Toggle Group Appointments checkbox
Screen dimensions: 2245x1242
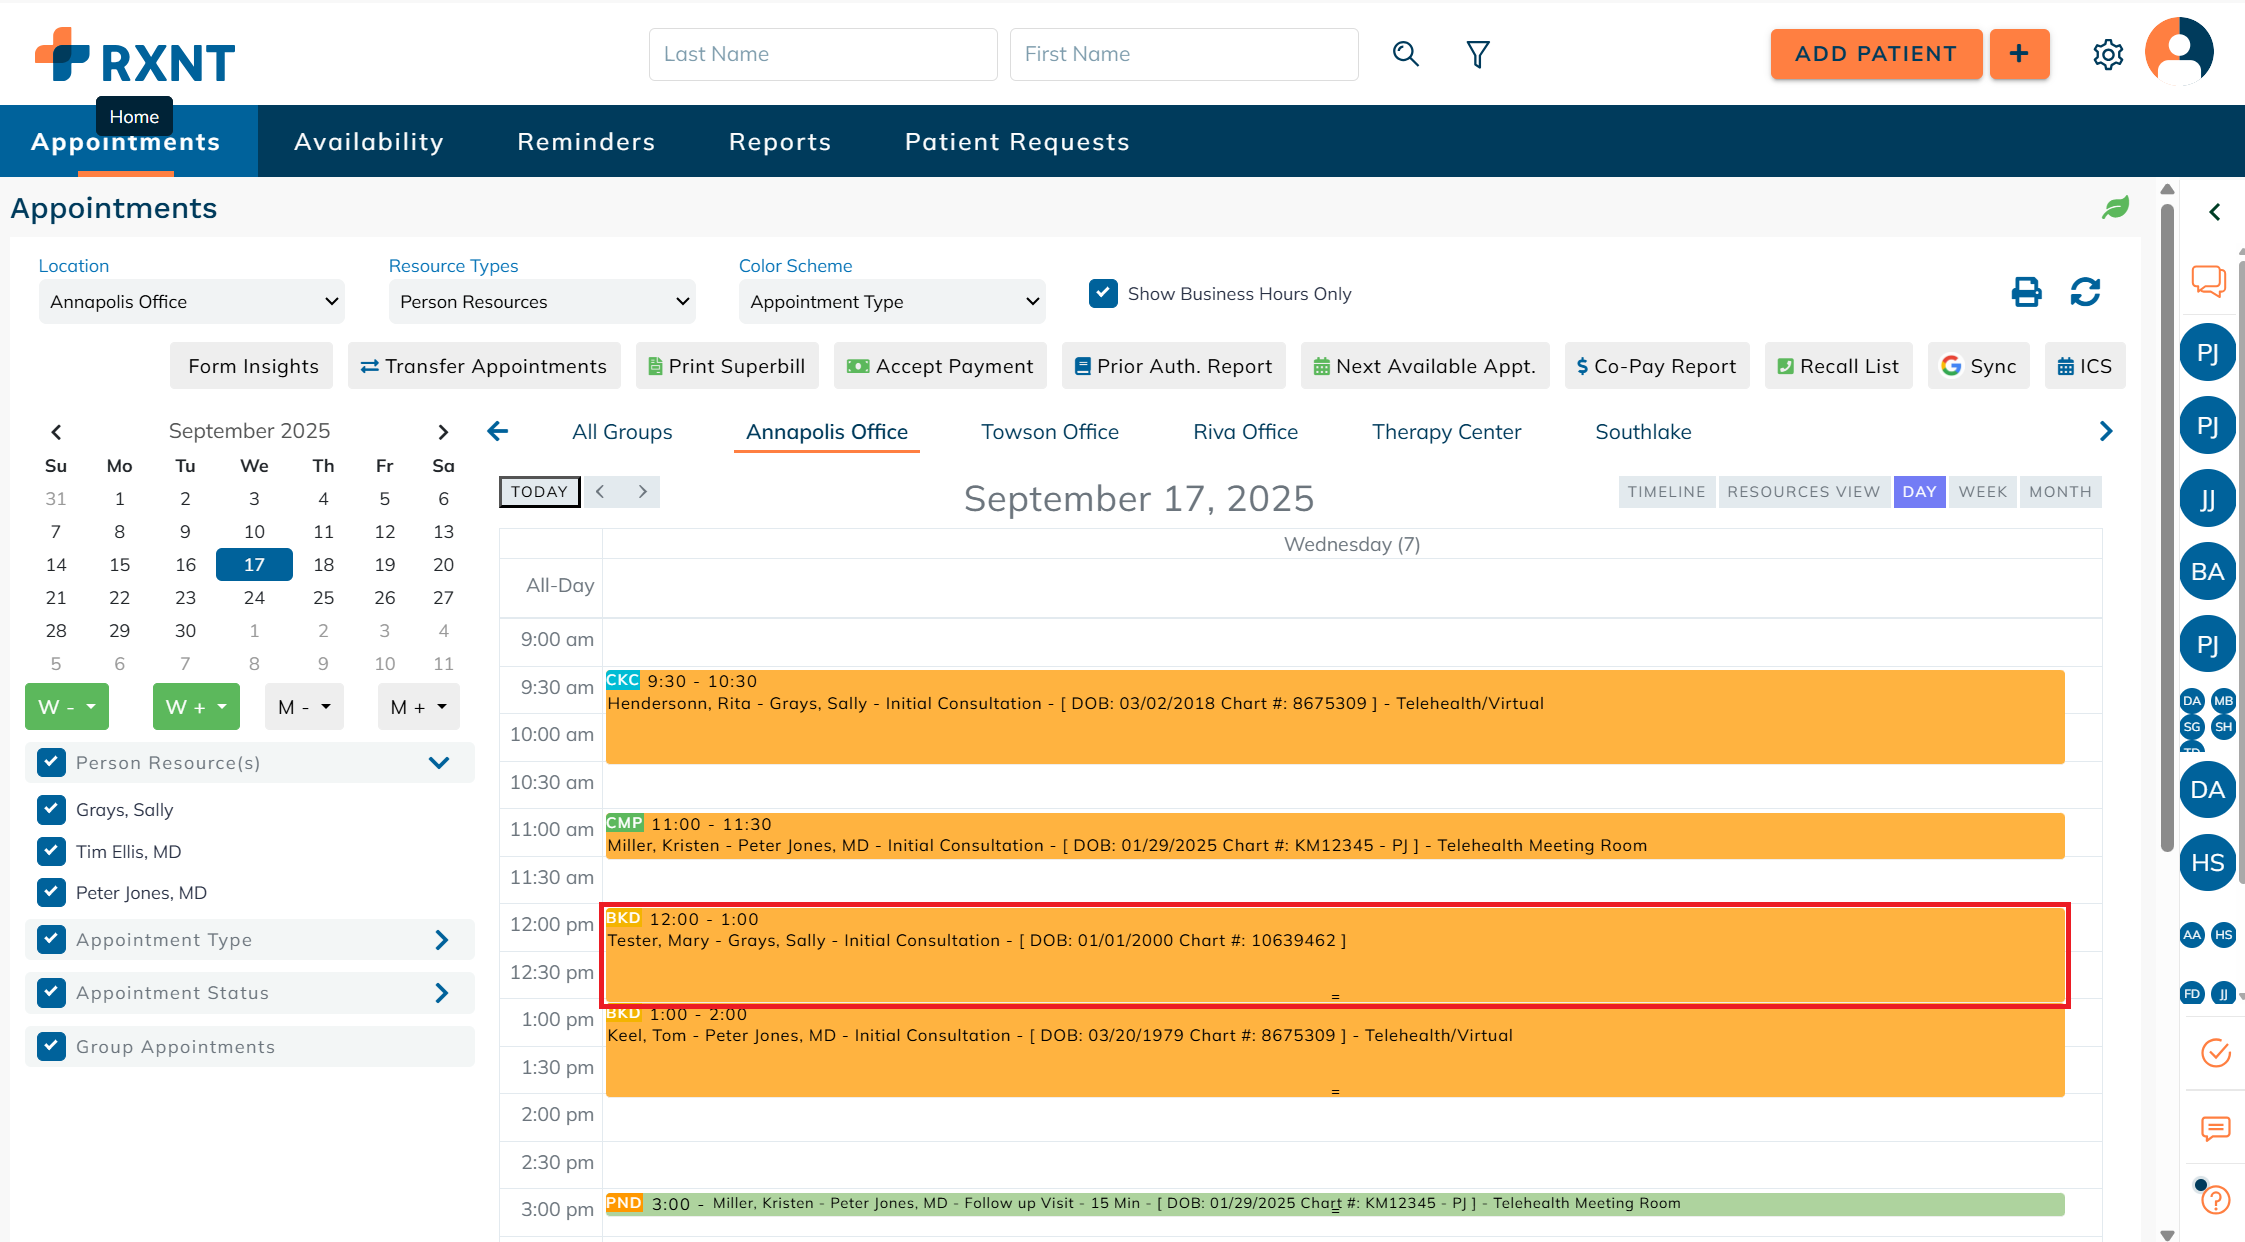(x=52, y=1046)
